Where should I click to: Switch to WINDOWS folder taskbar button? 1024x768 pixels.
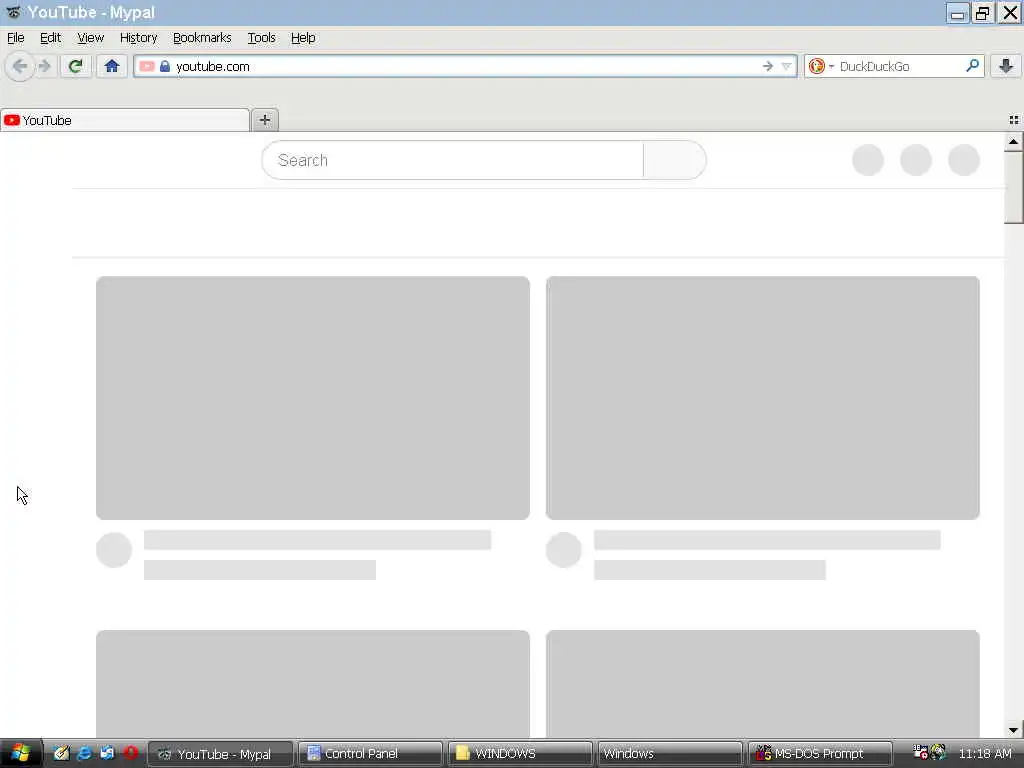pyautogui.click(x=520, y=754)
